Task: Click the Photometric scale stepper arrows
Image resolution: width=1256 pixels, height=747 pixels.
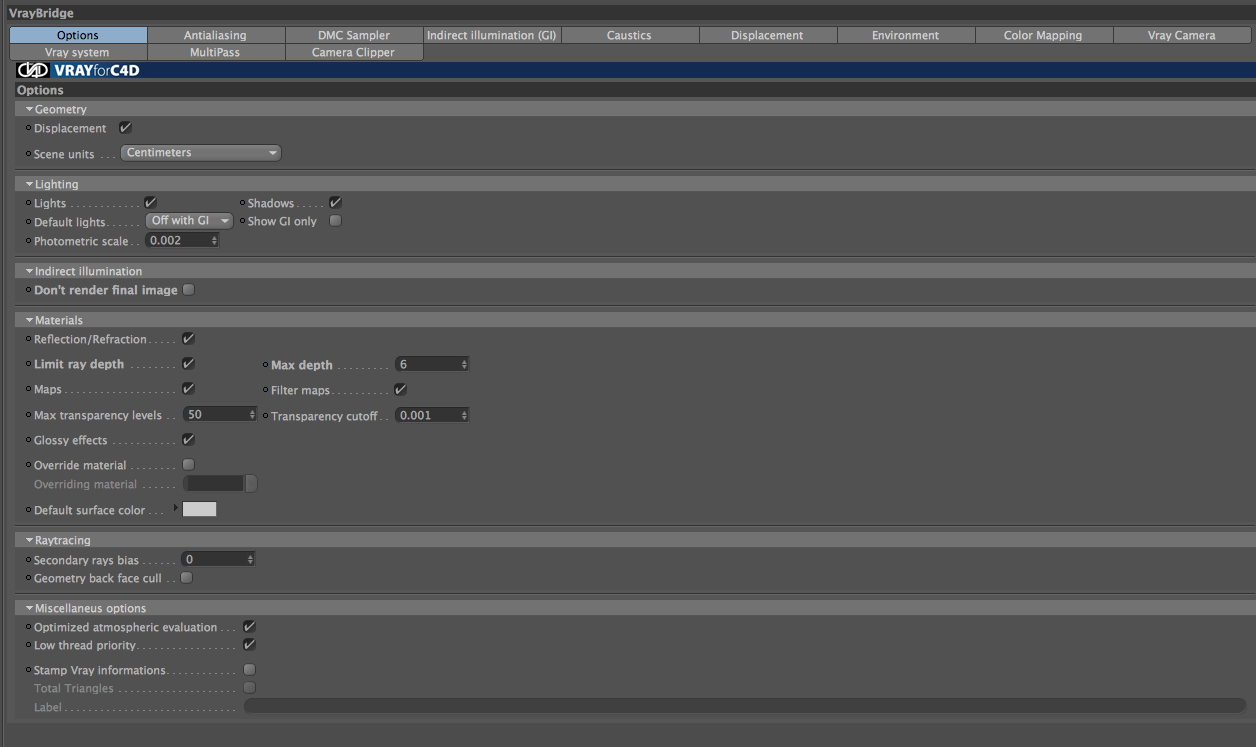Action: [214, 241]
